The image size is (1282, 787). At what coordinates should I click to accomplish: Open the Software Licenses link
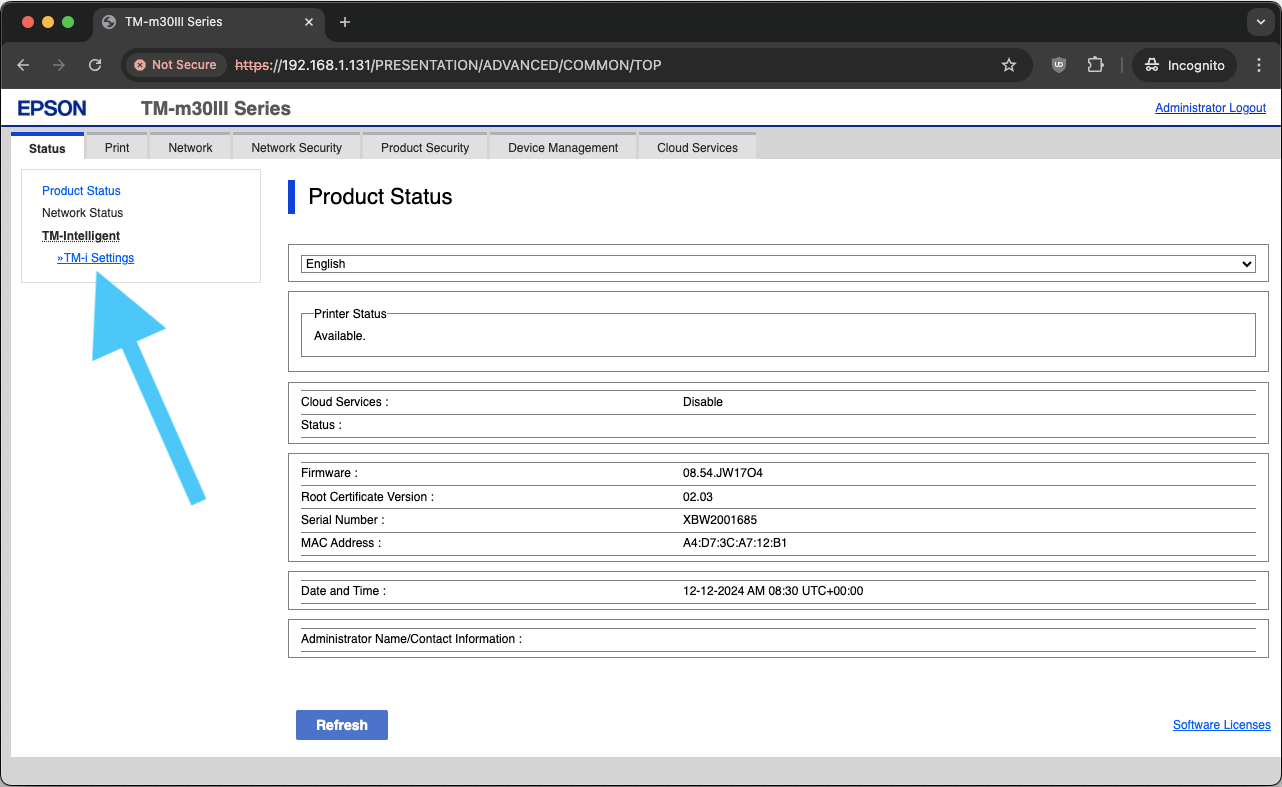point(1221,725)
